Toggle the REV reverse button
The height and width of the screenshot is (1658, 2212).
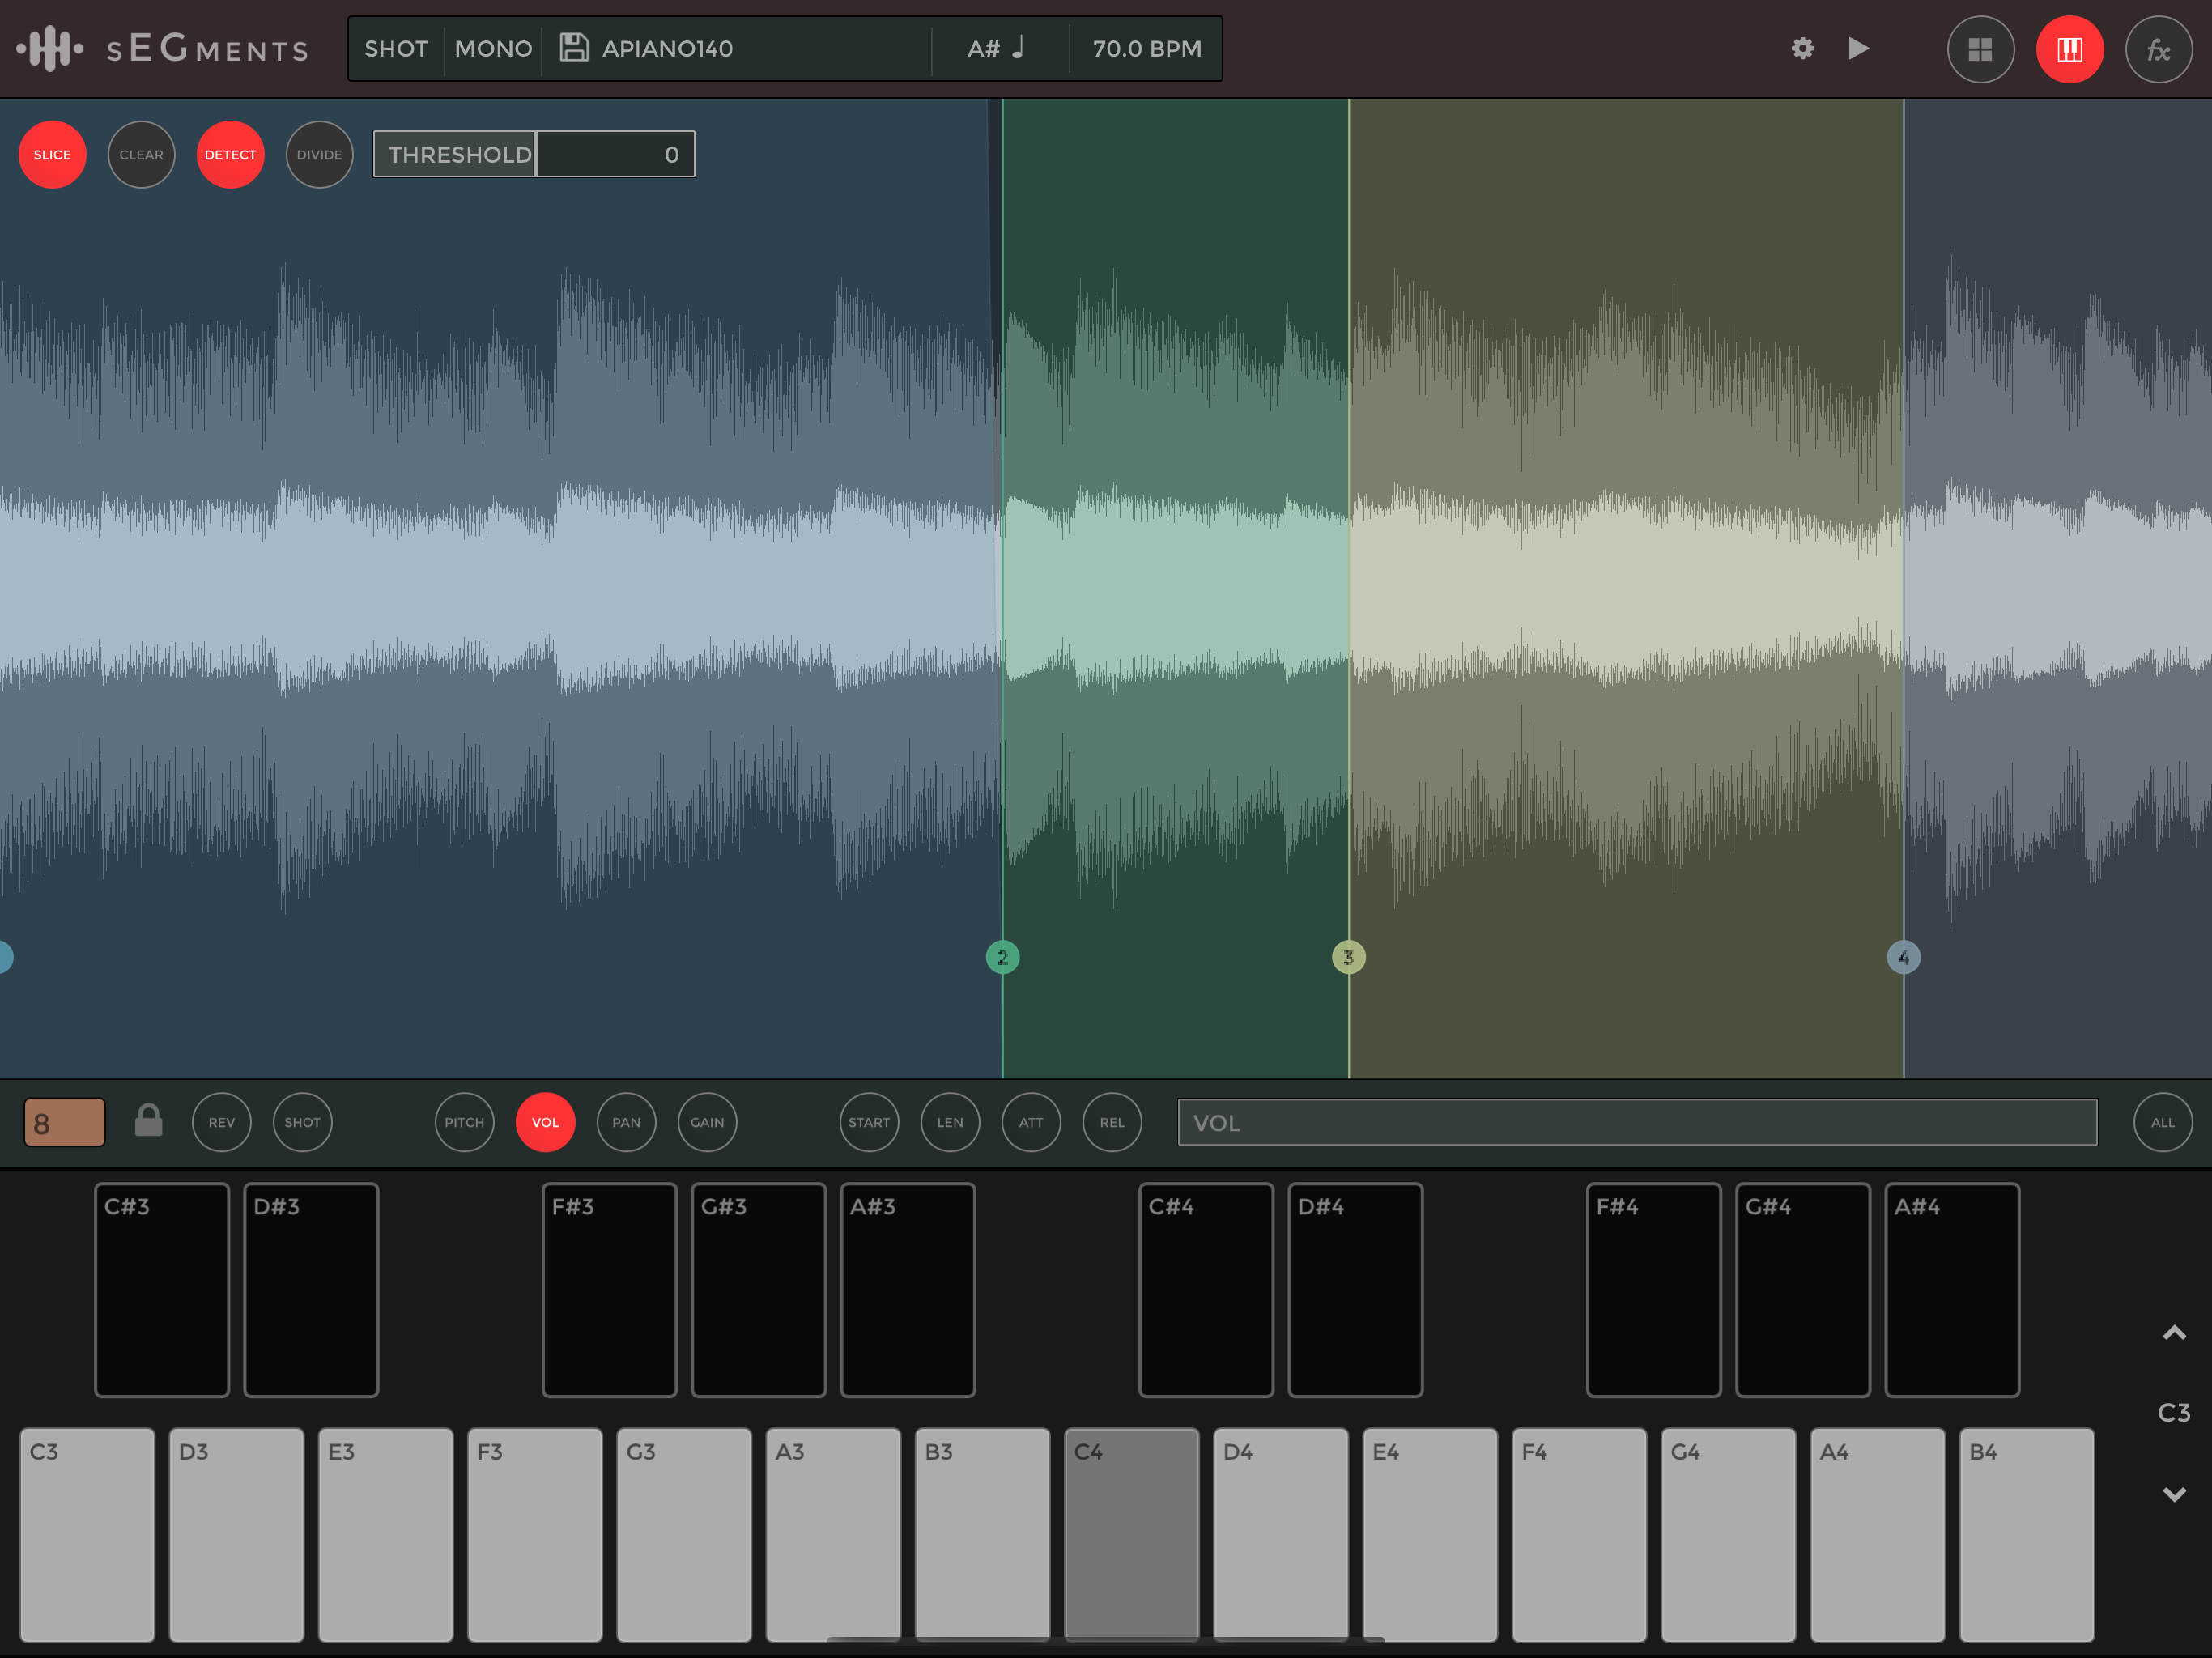click(221, 1122)
